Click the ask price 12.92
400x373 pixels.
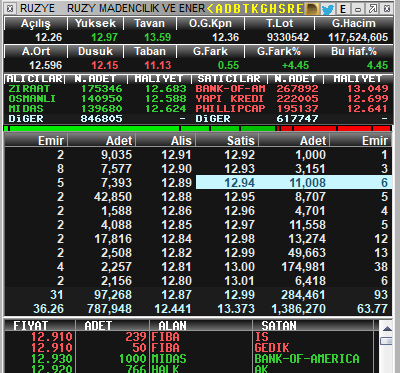tap(239, 155)
